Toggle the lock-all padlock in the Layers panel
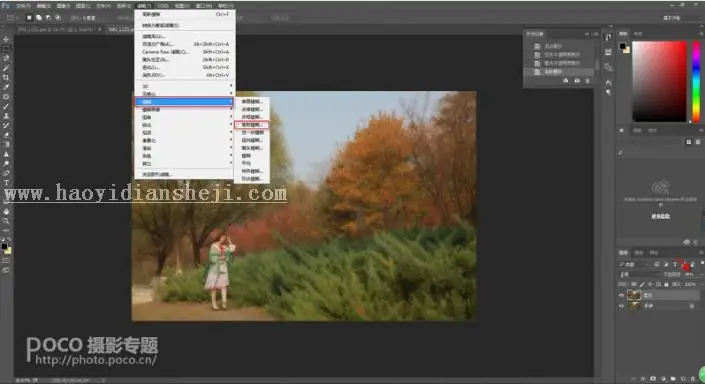The width and height of the screenshot is (705, 384). click(x=666, y=284)
